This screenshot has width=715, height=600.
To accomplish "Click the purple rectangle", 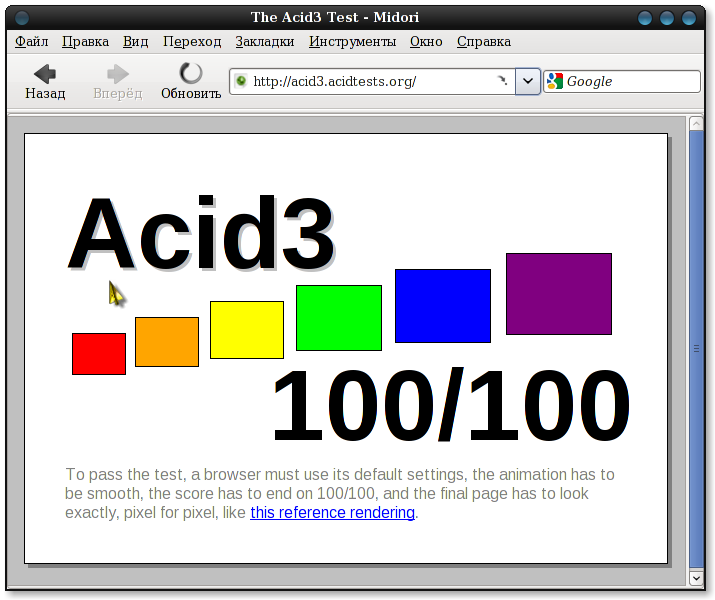I will 559,294.
